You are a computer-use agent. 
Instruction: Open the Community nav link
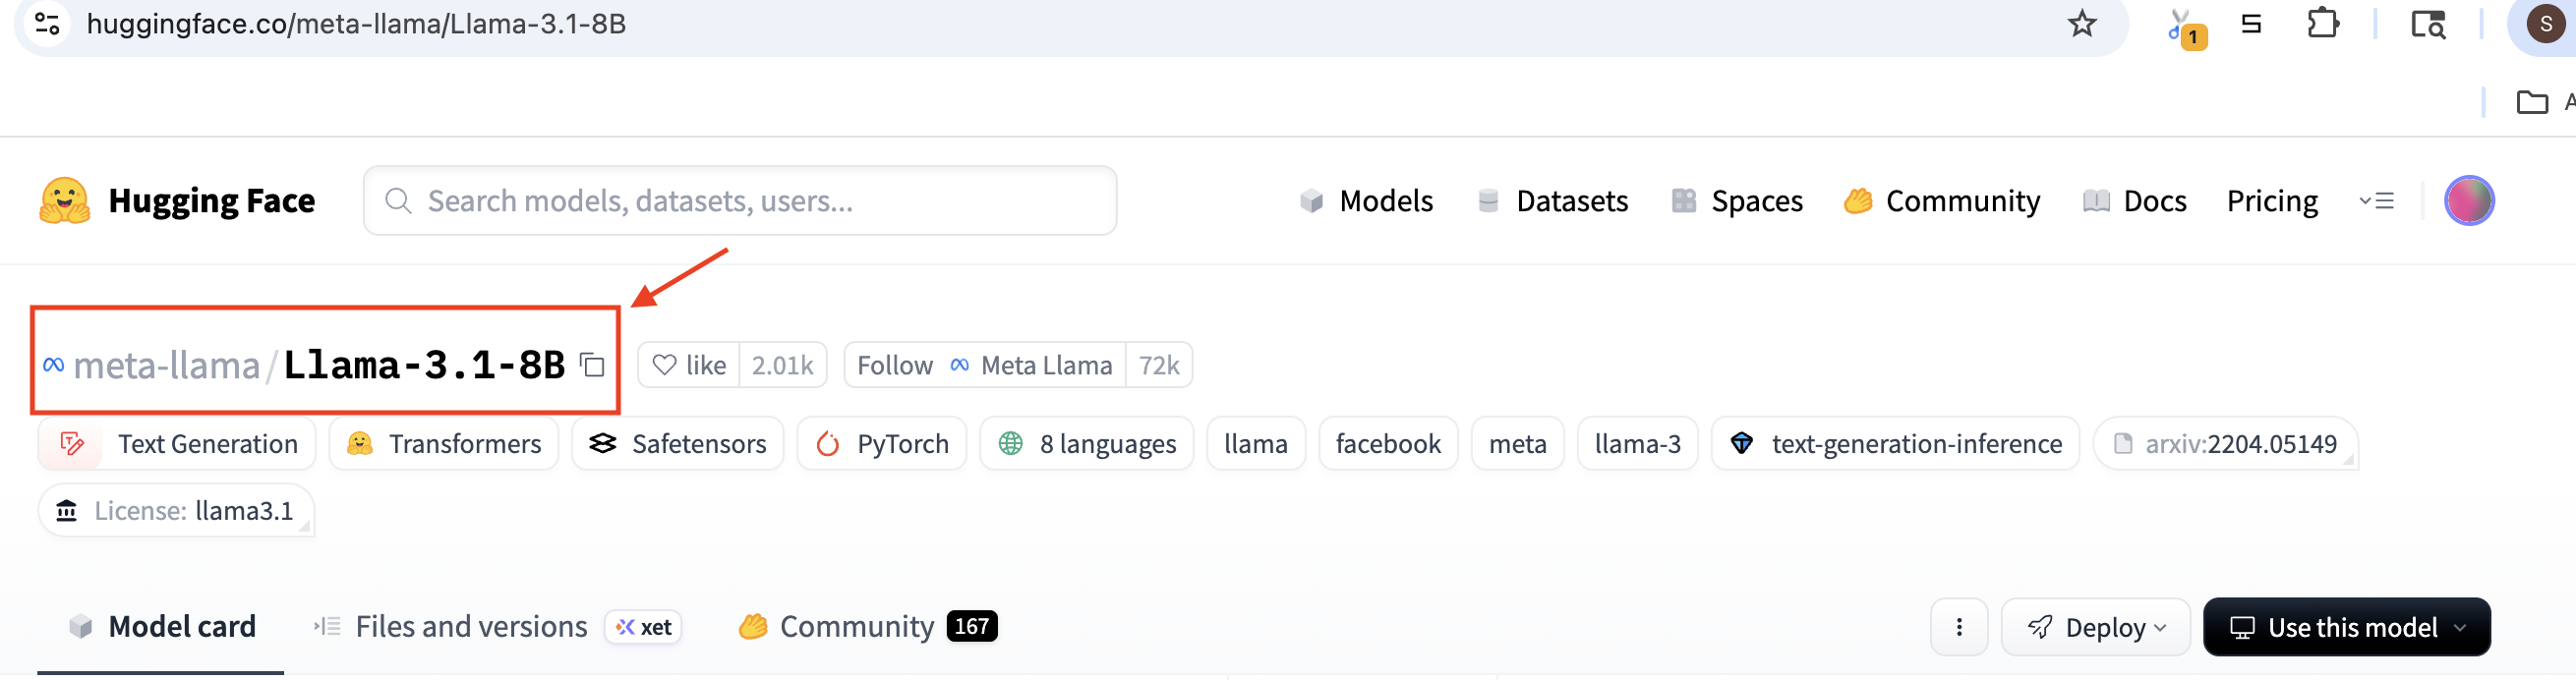click(x=1942, y=201)
